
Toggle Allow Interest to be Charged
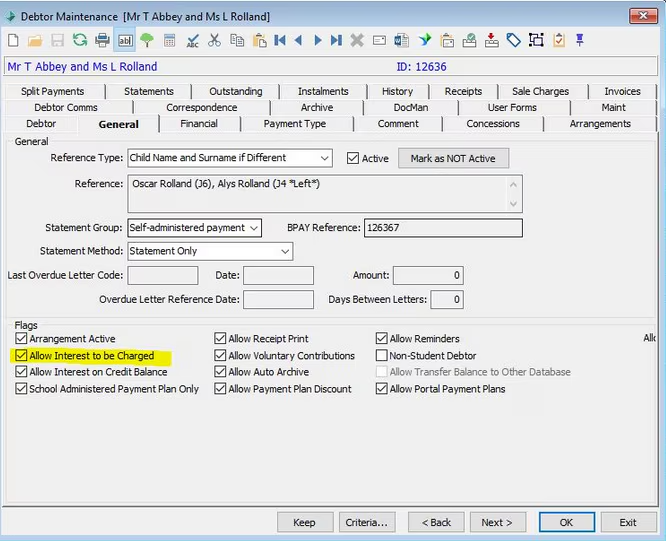coord(21,355)
